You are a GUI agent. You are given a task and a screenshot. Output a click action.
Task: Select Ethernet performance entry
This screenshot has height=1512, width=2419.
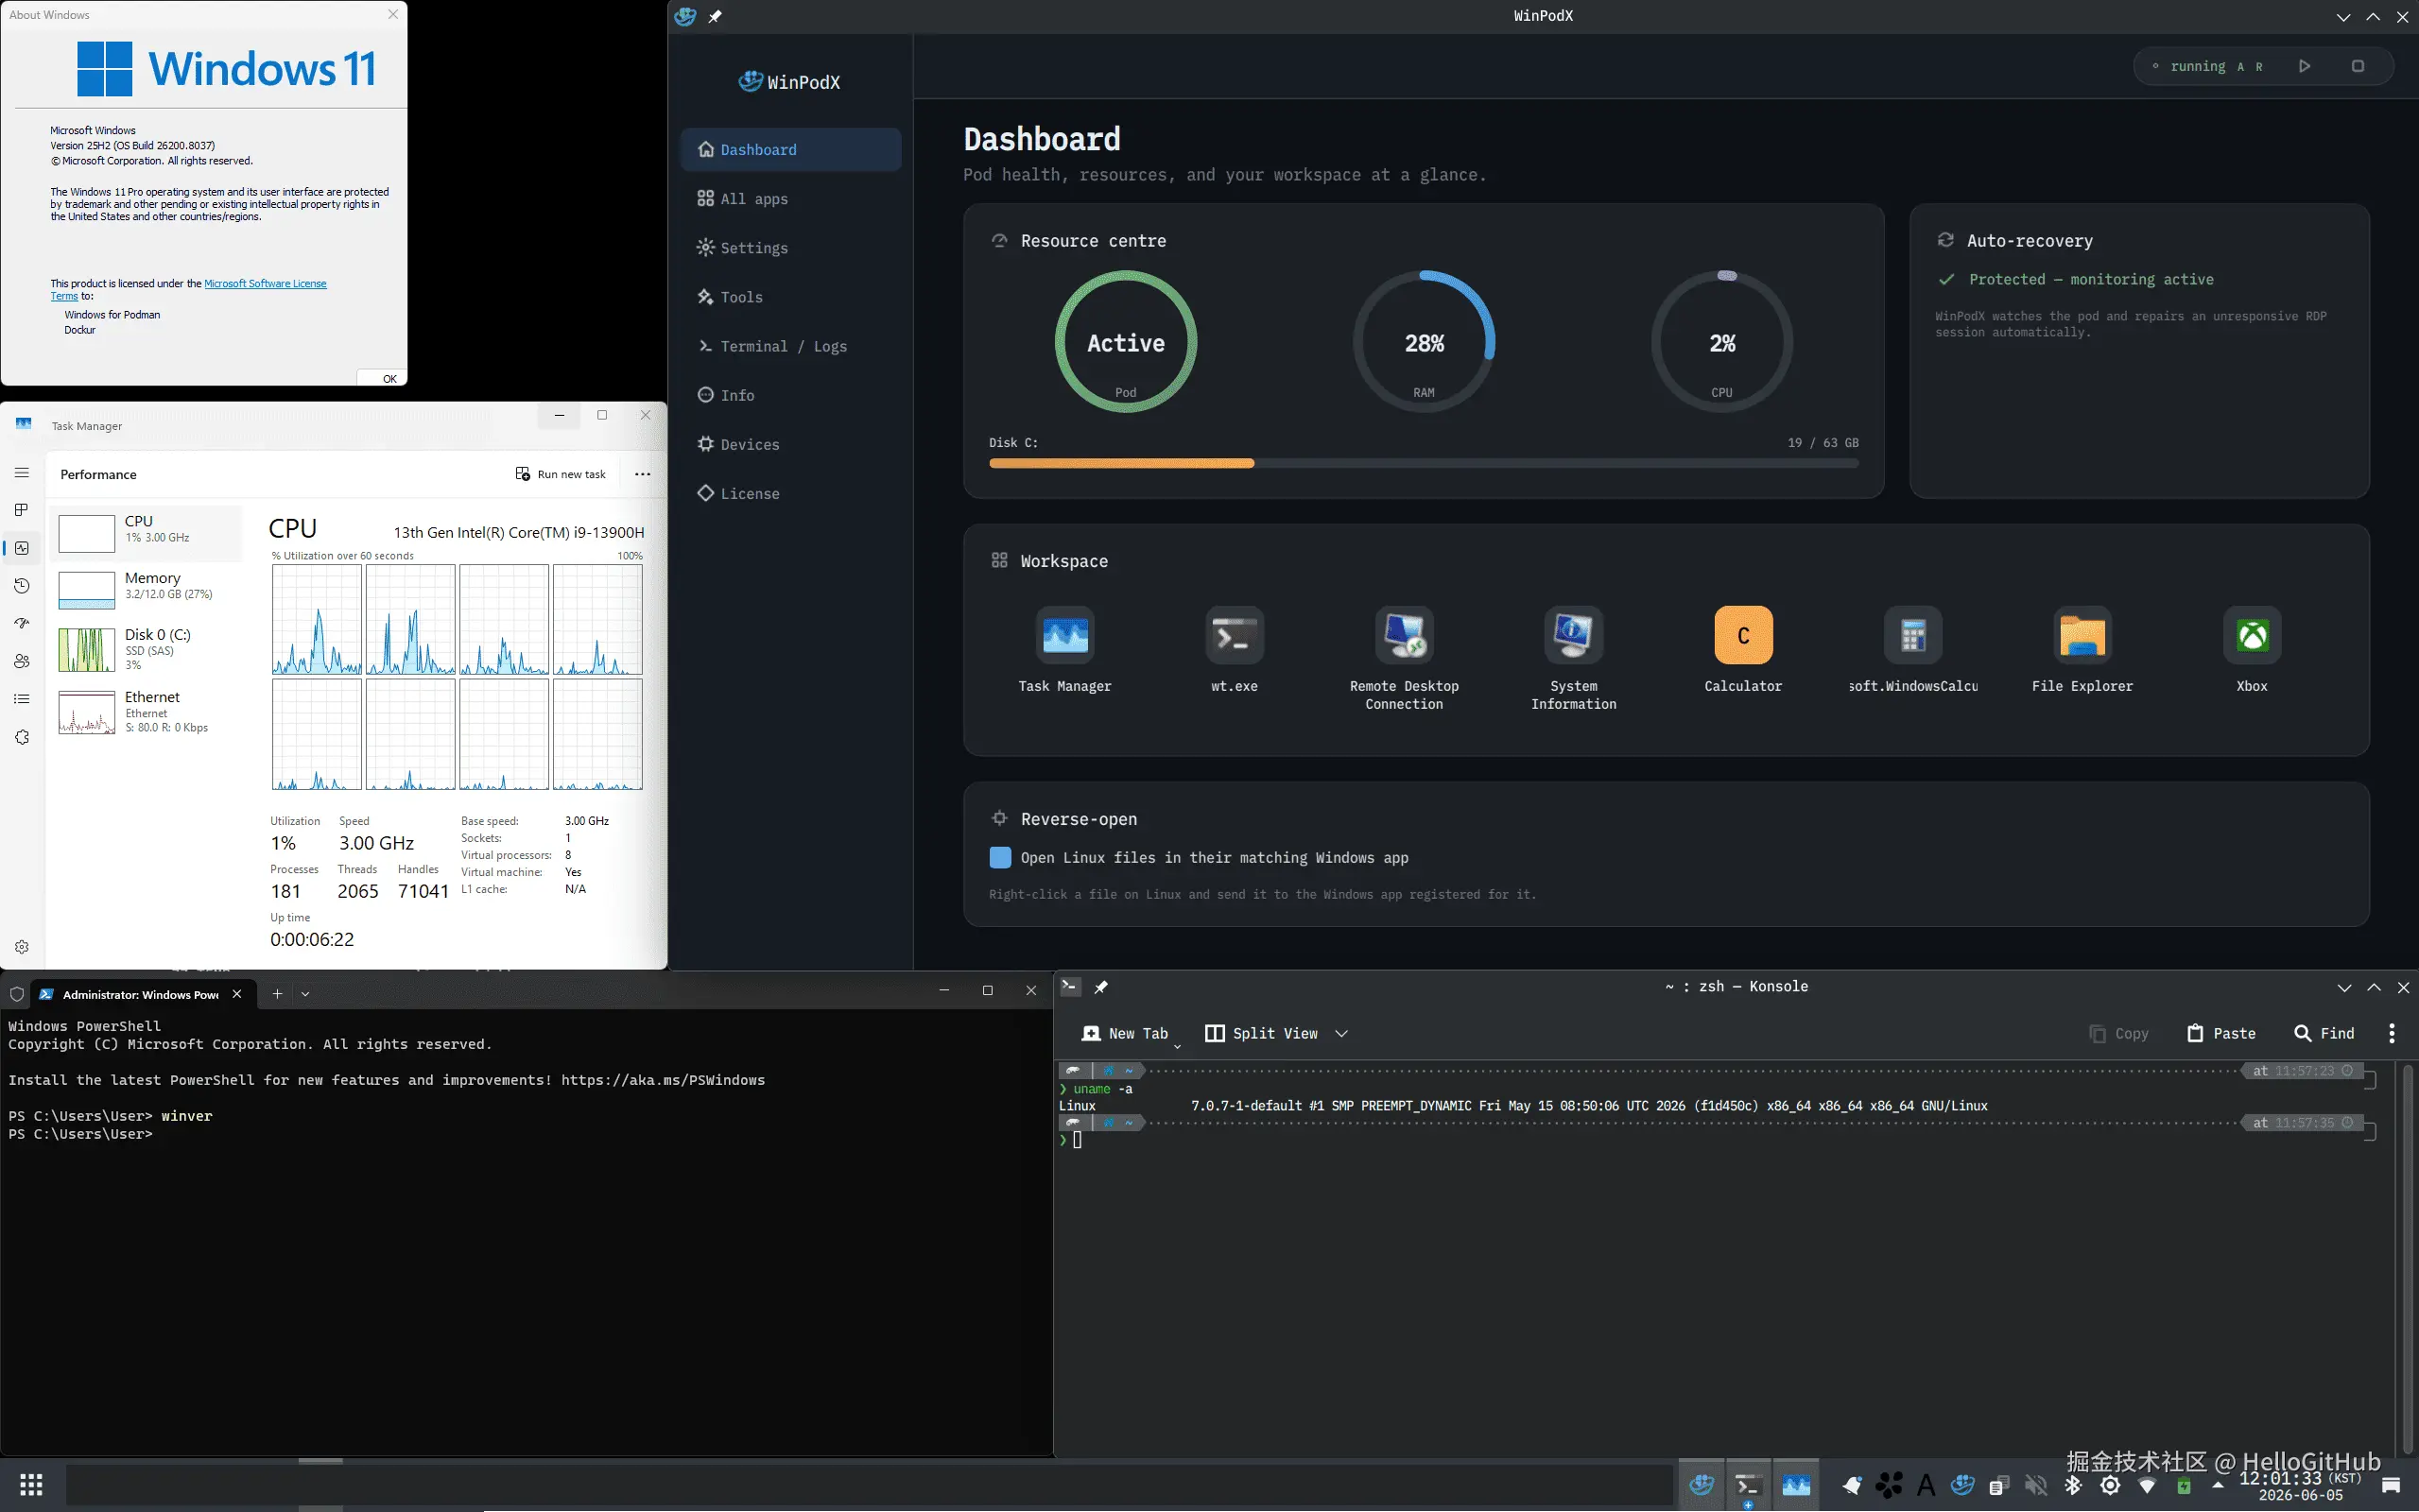point(146,711)
